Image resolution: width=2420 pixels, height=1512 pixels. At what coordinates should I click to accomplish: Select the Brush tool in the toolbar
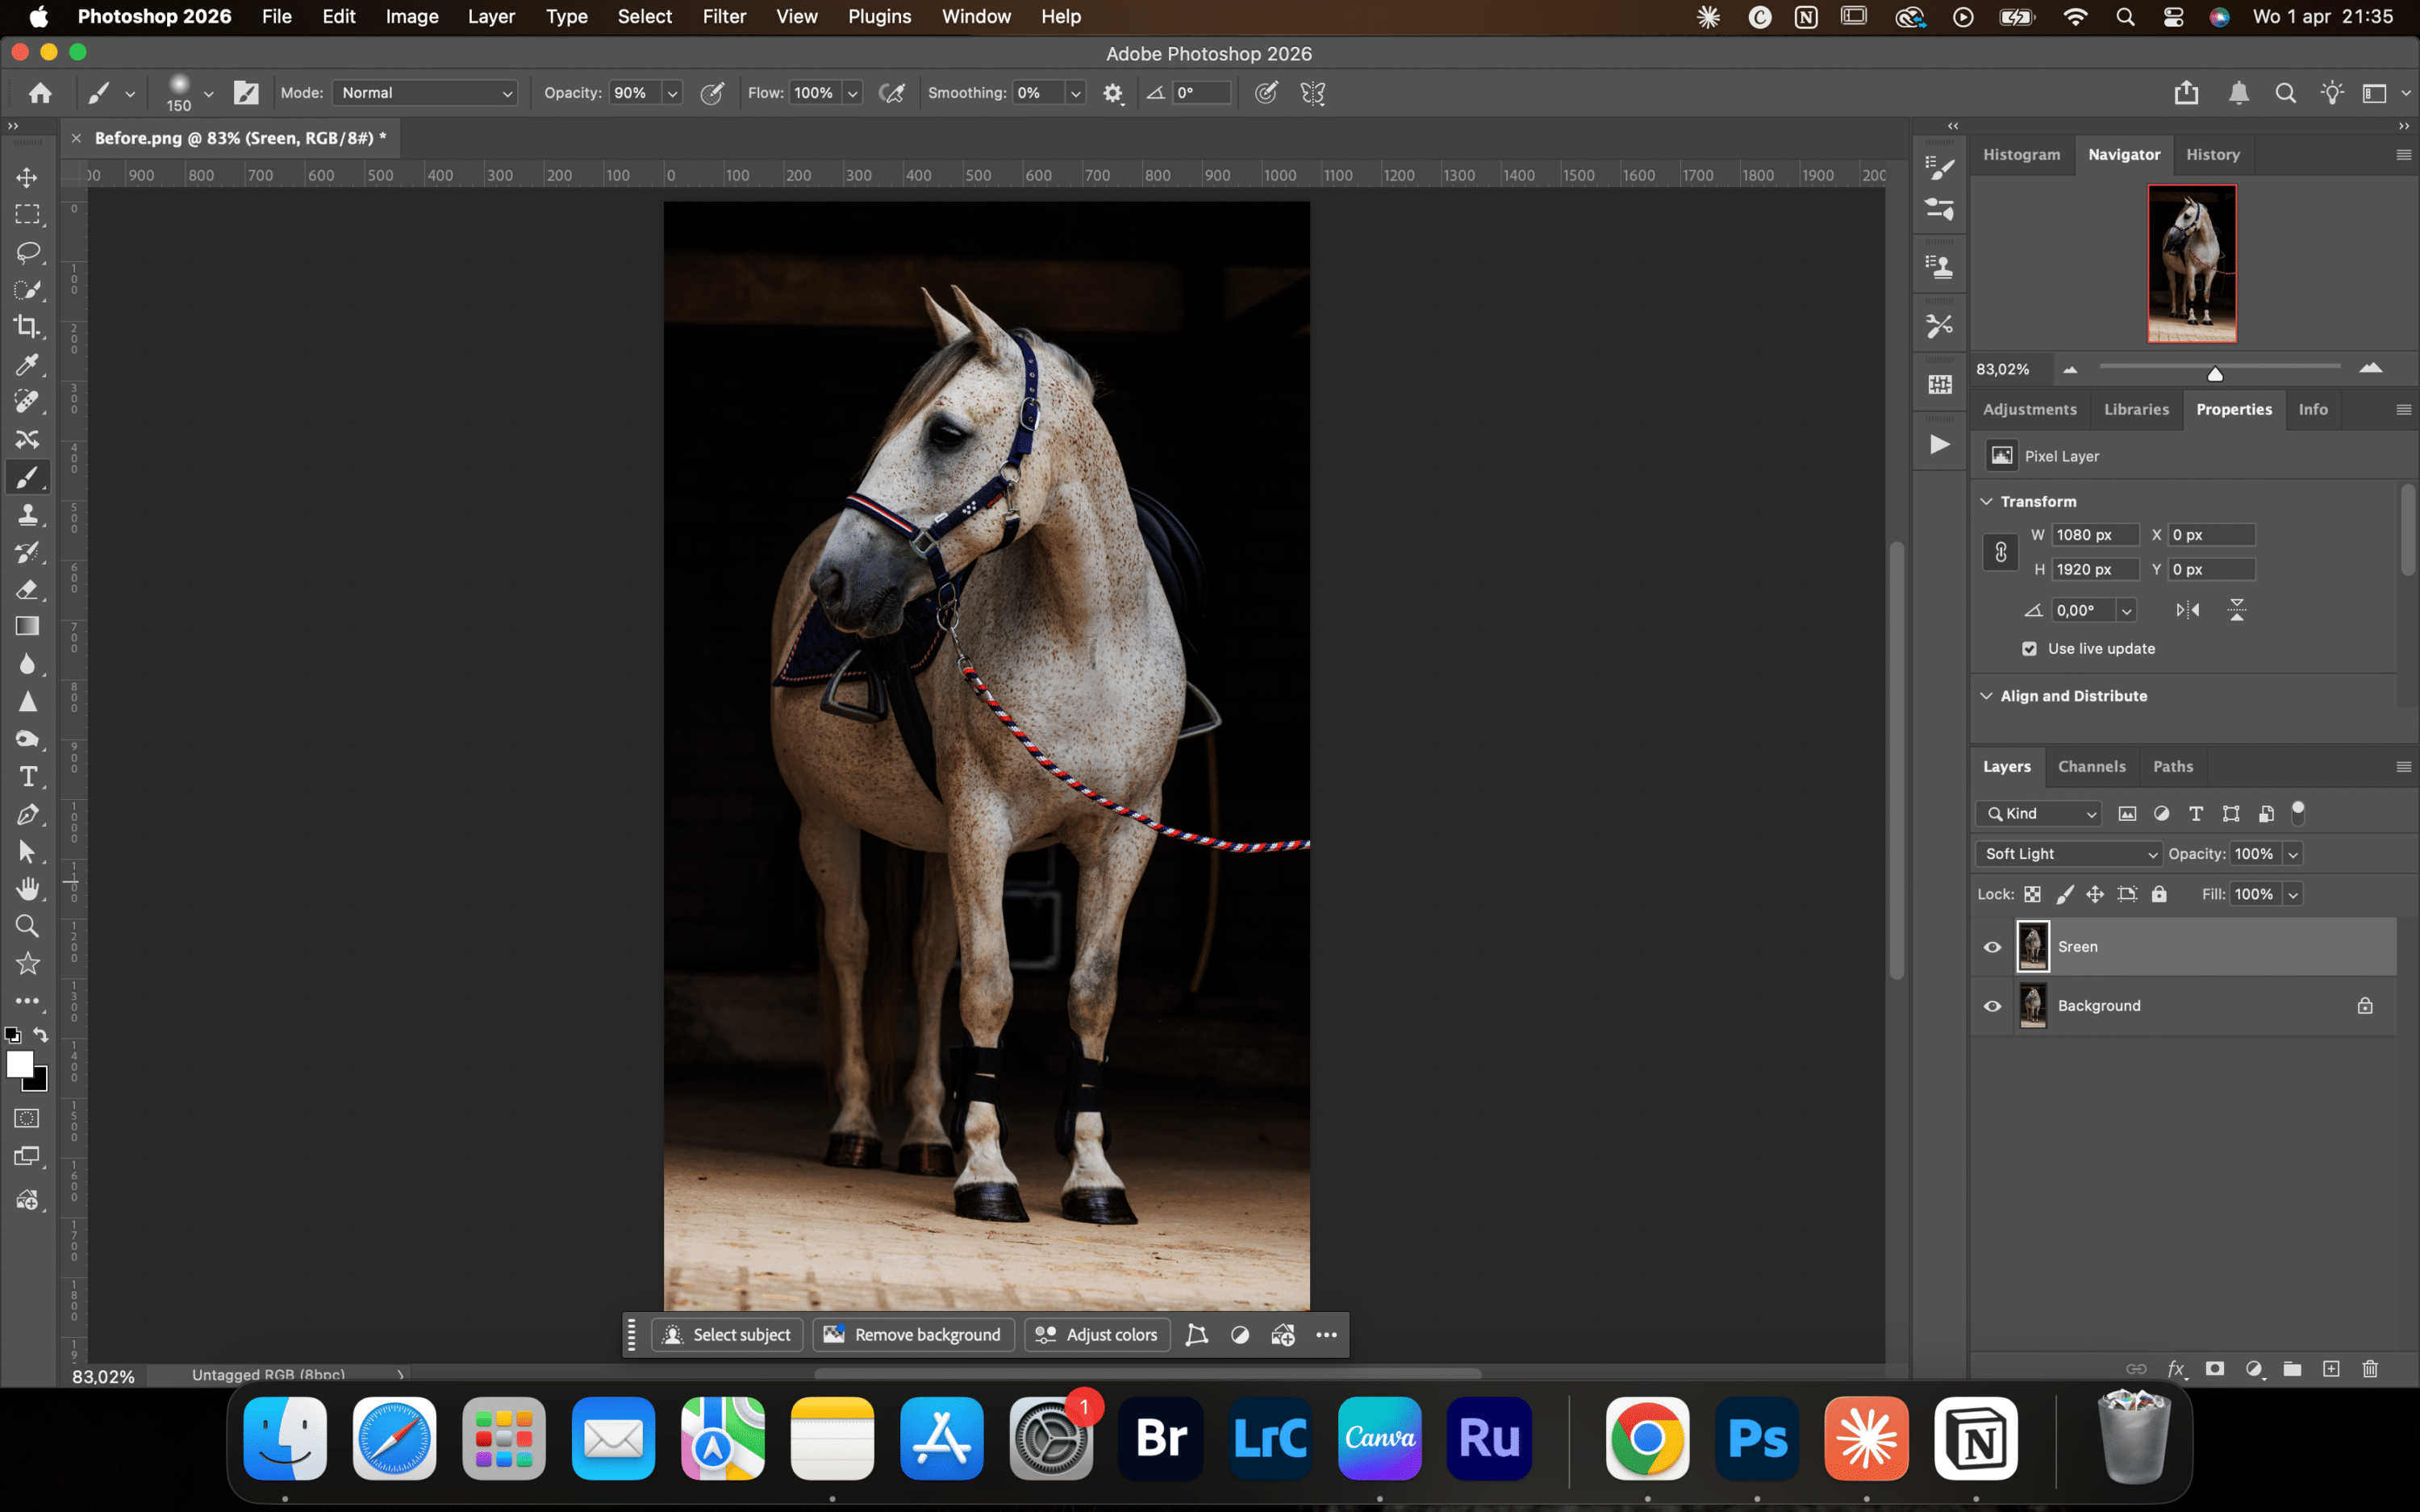coord(28,476)
